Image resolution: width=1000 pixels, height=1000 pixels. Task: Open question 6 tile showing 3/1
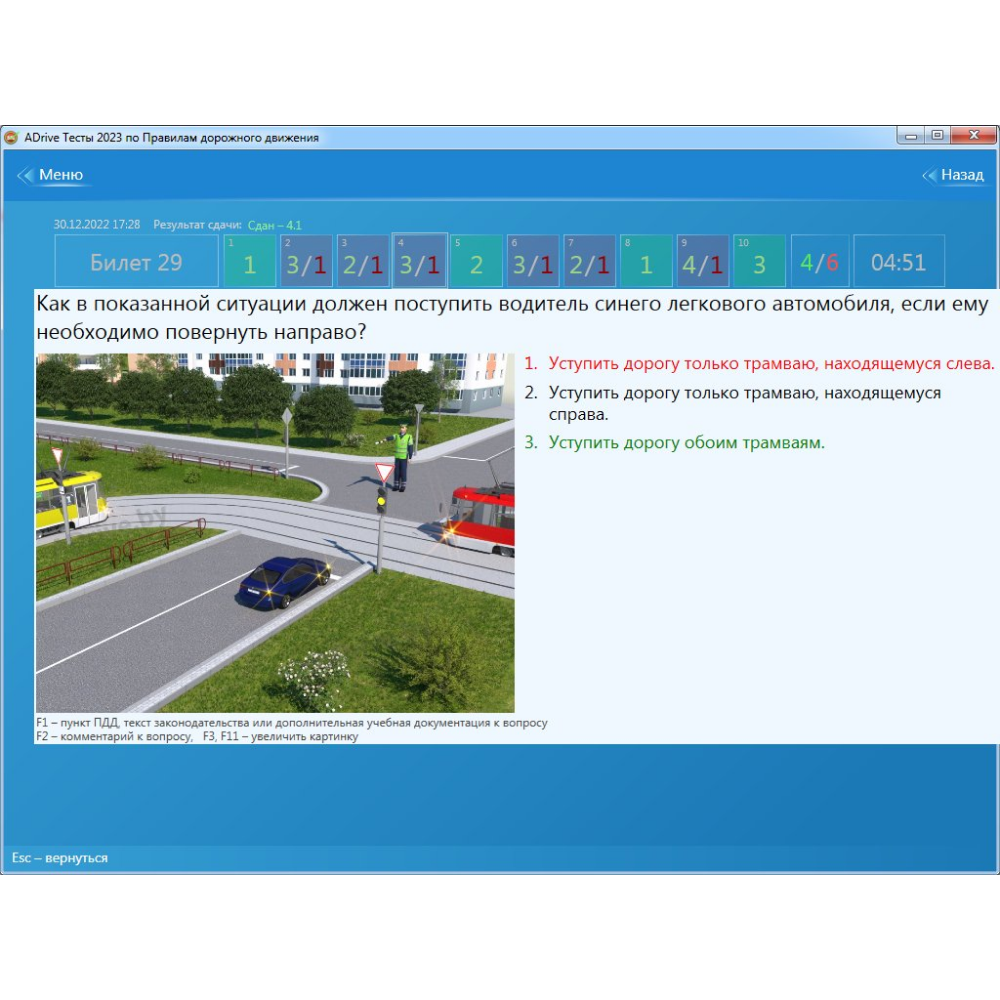(533, 261)
